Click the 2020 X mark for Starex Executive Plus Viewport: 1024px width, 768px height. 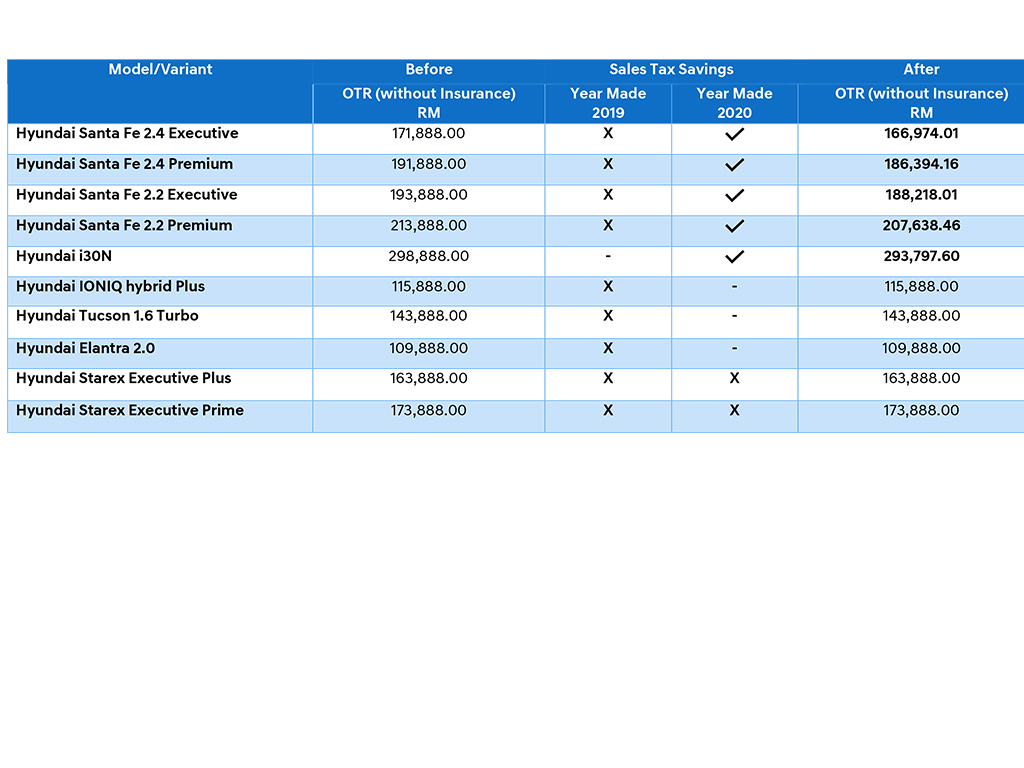pos(734,378)
